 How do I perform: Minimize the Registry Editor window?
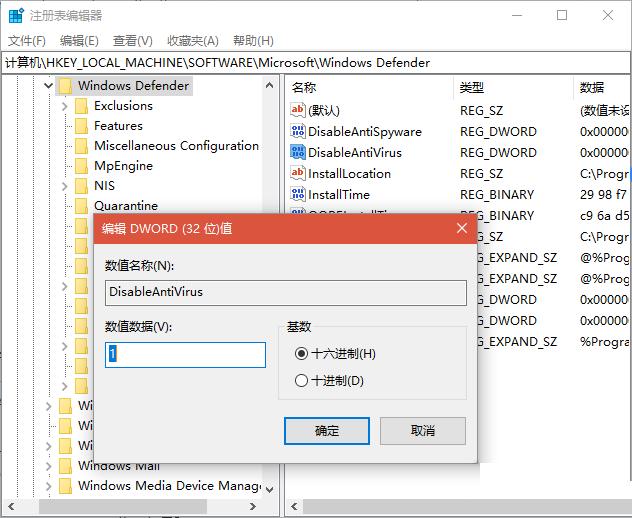517,15
